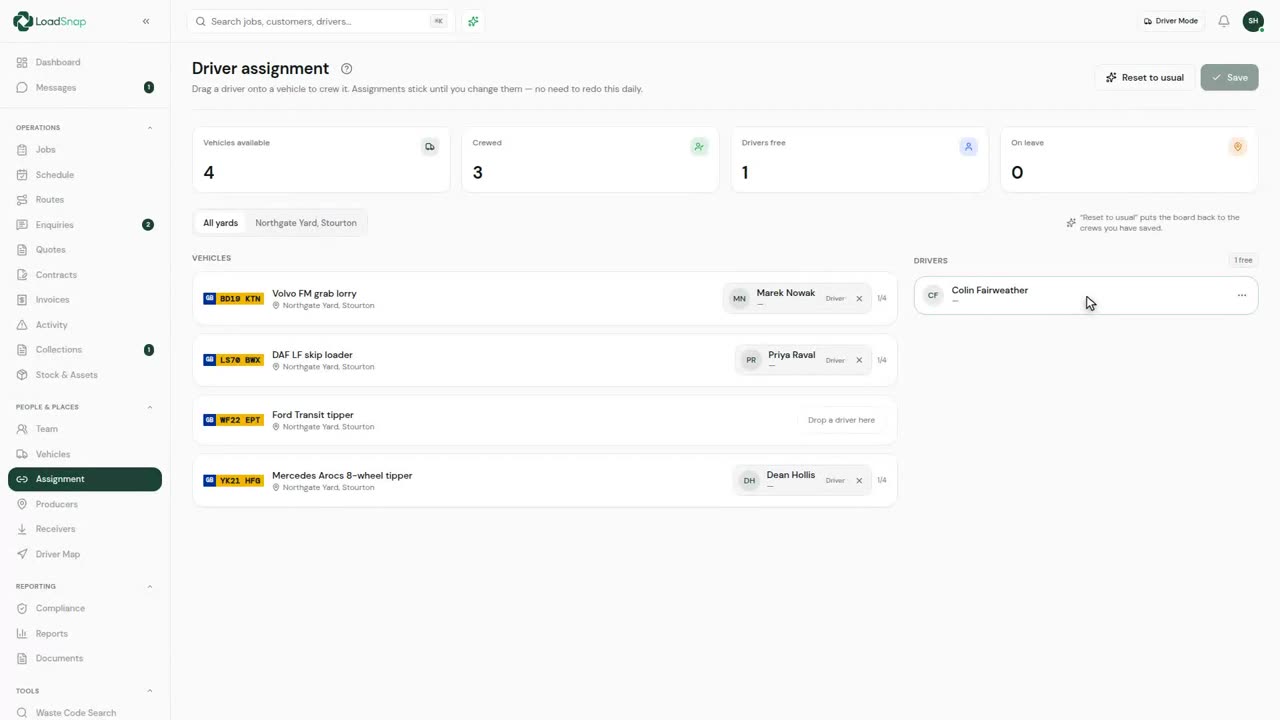The height and width of the screenshot is (720, 1280).
Task: Click the WF22 EPT number plate
Action: tap(233, 420)
